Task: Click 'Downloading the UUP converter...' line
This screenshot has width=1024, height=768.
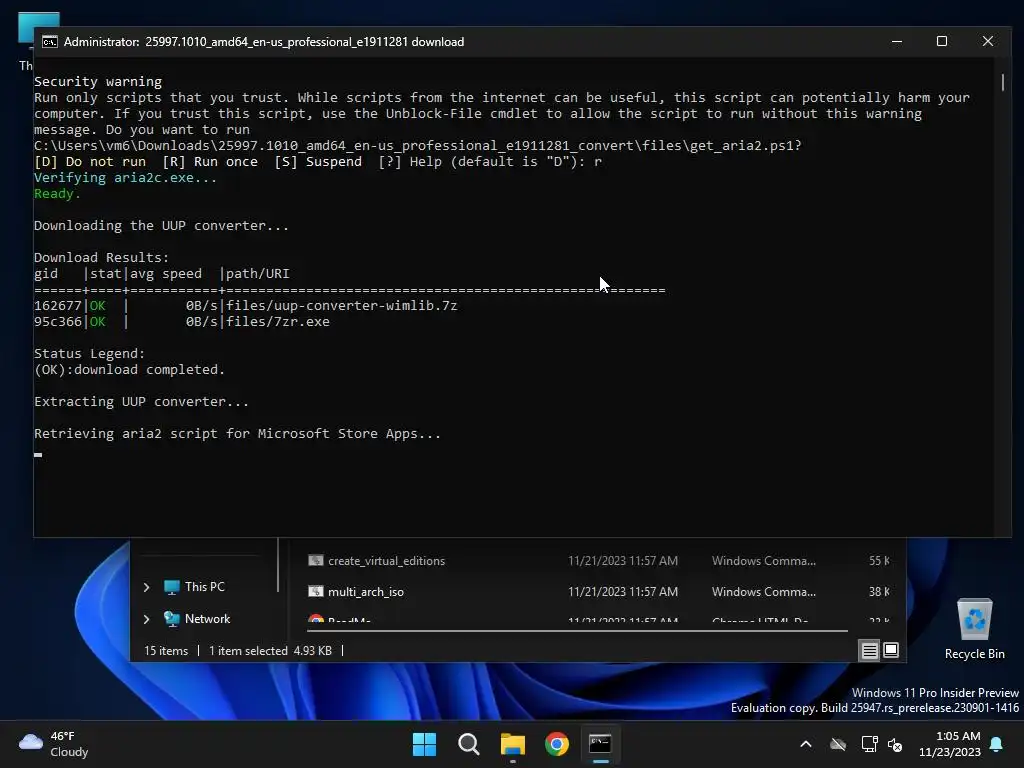Action: 161,226
